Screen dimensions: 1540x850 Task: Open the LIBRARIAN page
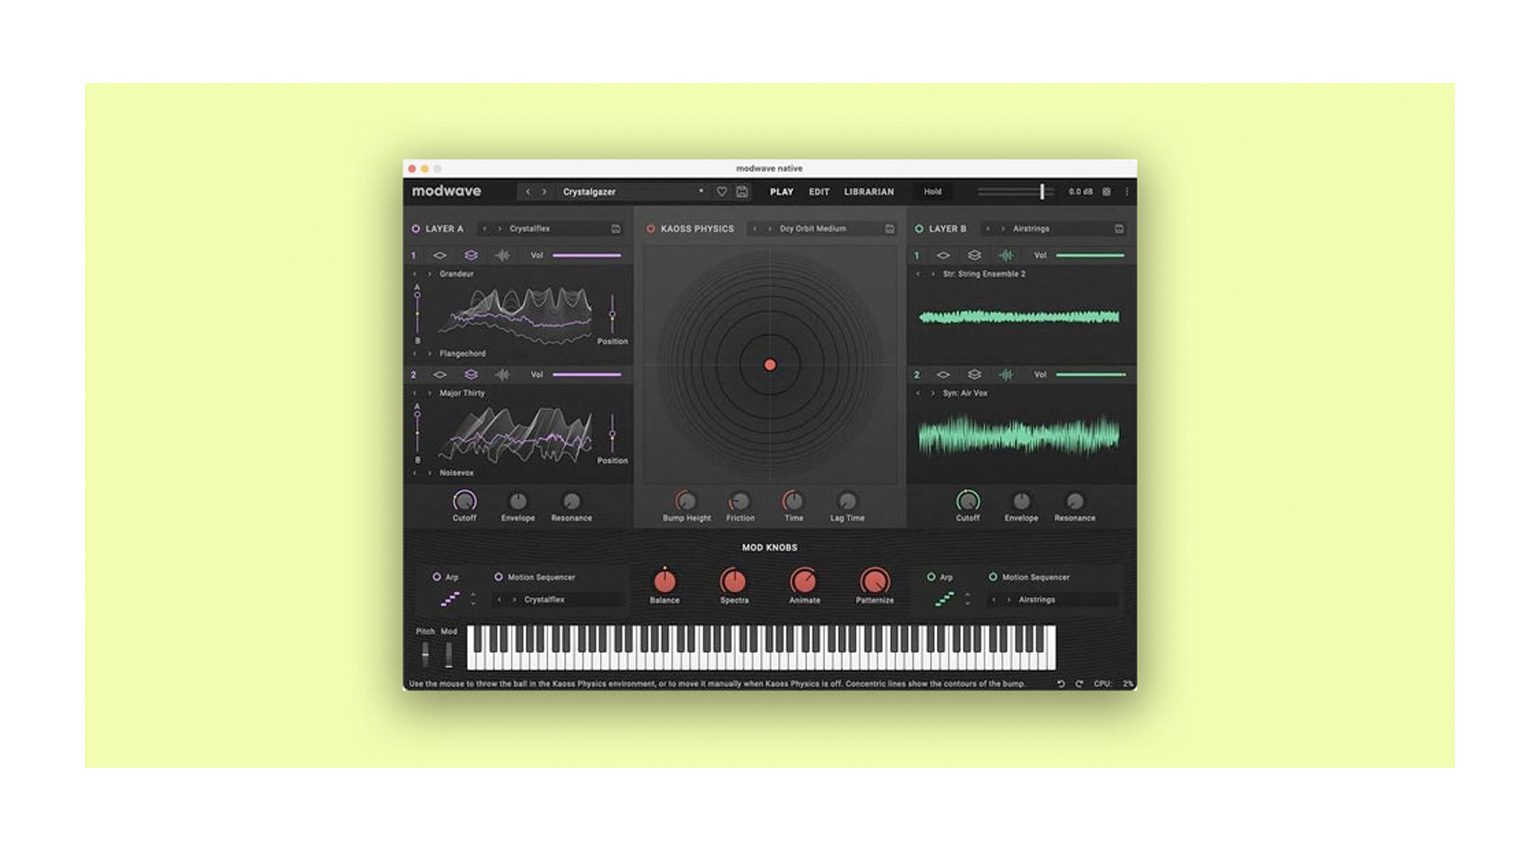coord(869,192)
